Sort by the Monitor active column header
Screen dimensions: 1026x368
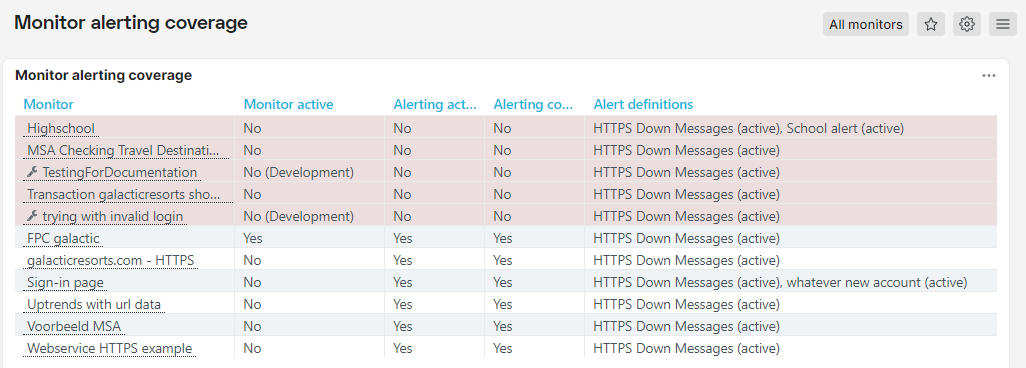289,104
